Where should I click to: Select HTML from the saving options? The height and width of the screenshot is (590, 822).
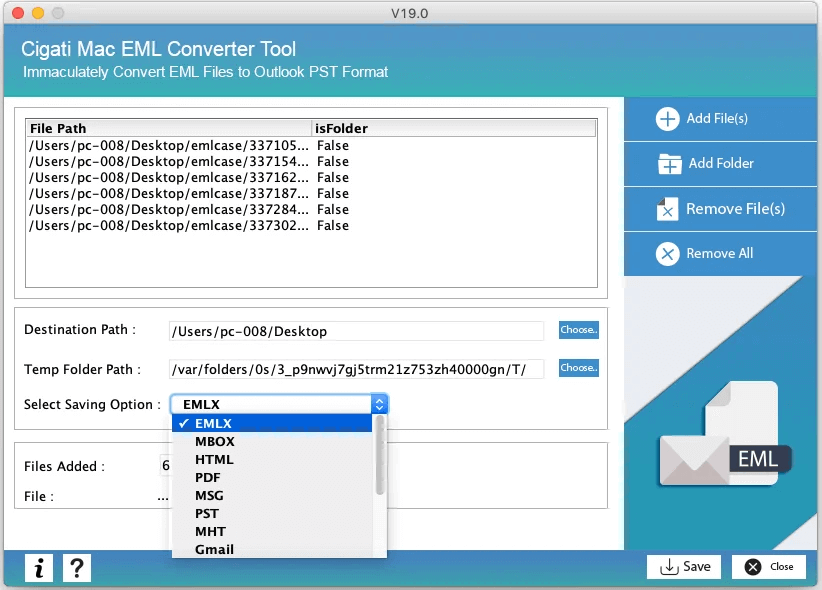click(272, 459)
